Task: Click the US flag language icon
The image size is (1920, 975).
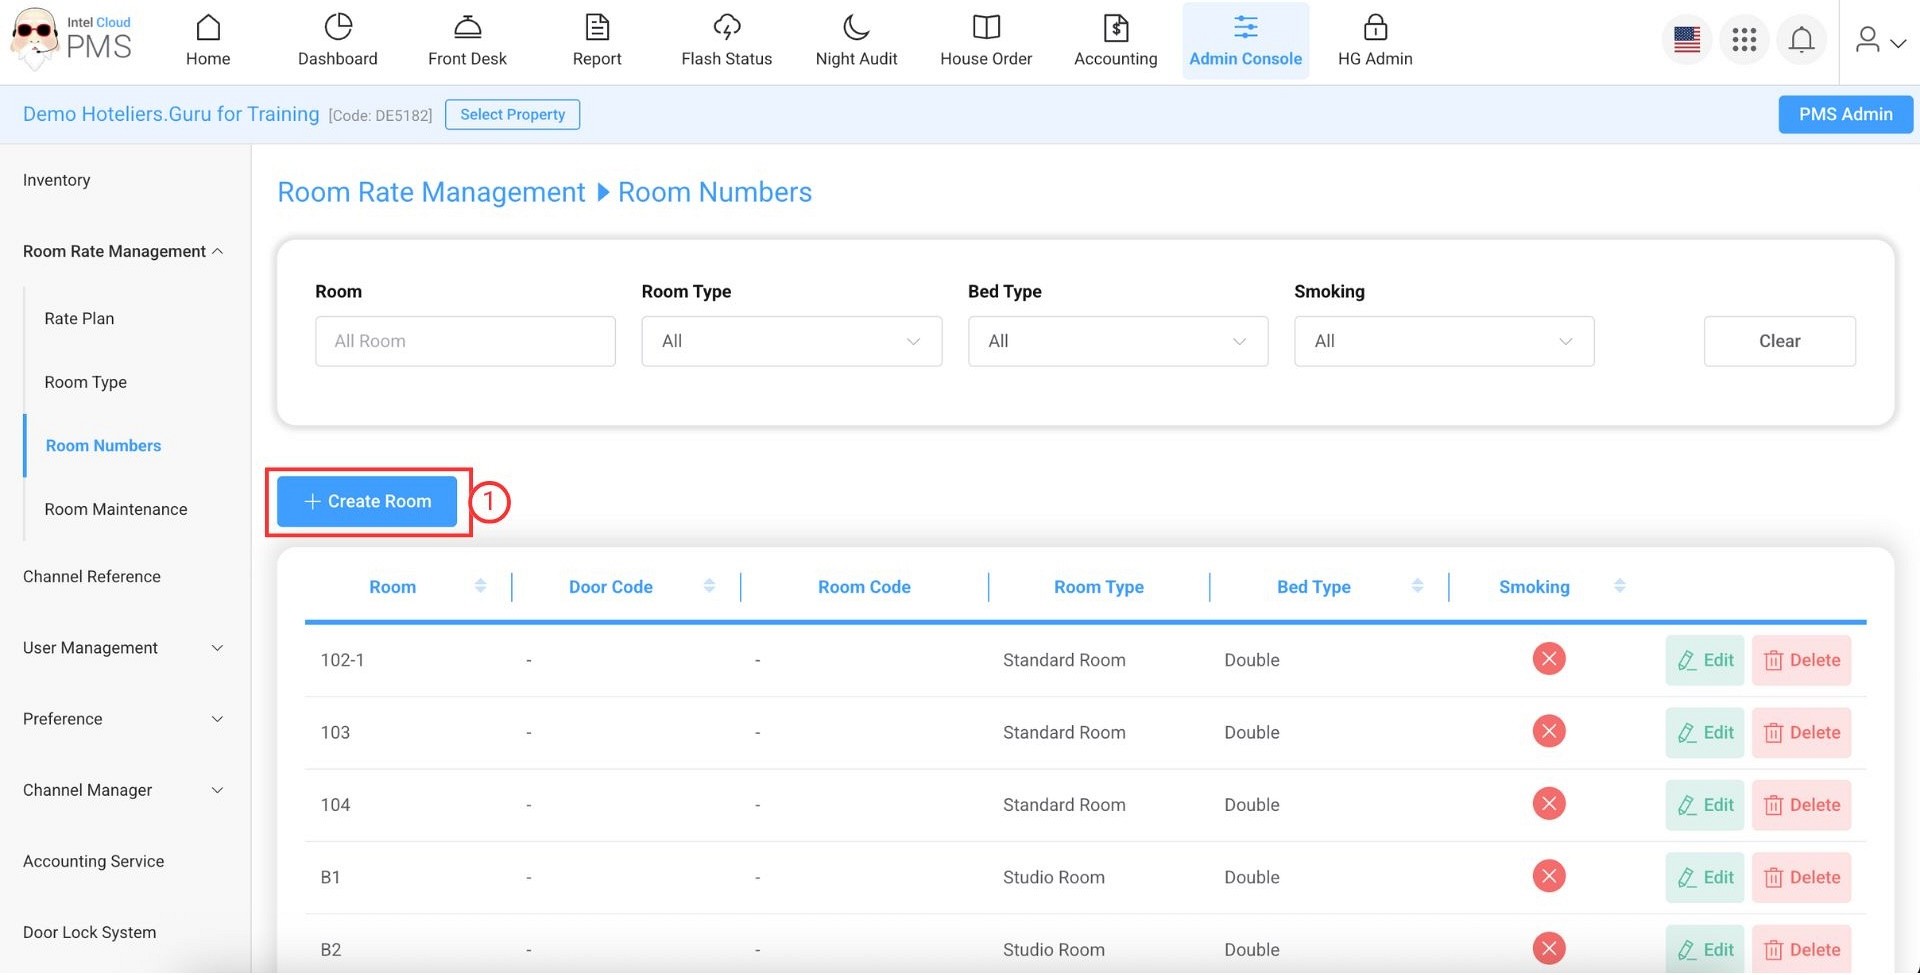Action: pyautogui.click(x=1687, y=40)
